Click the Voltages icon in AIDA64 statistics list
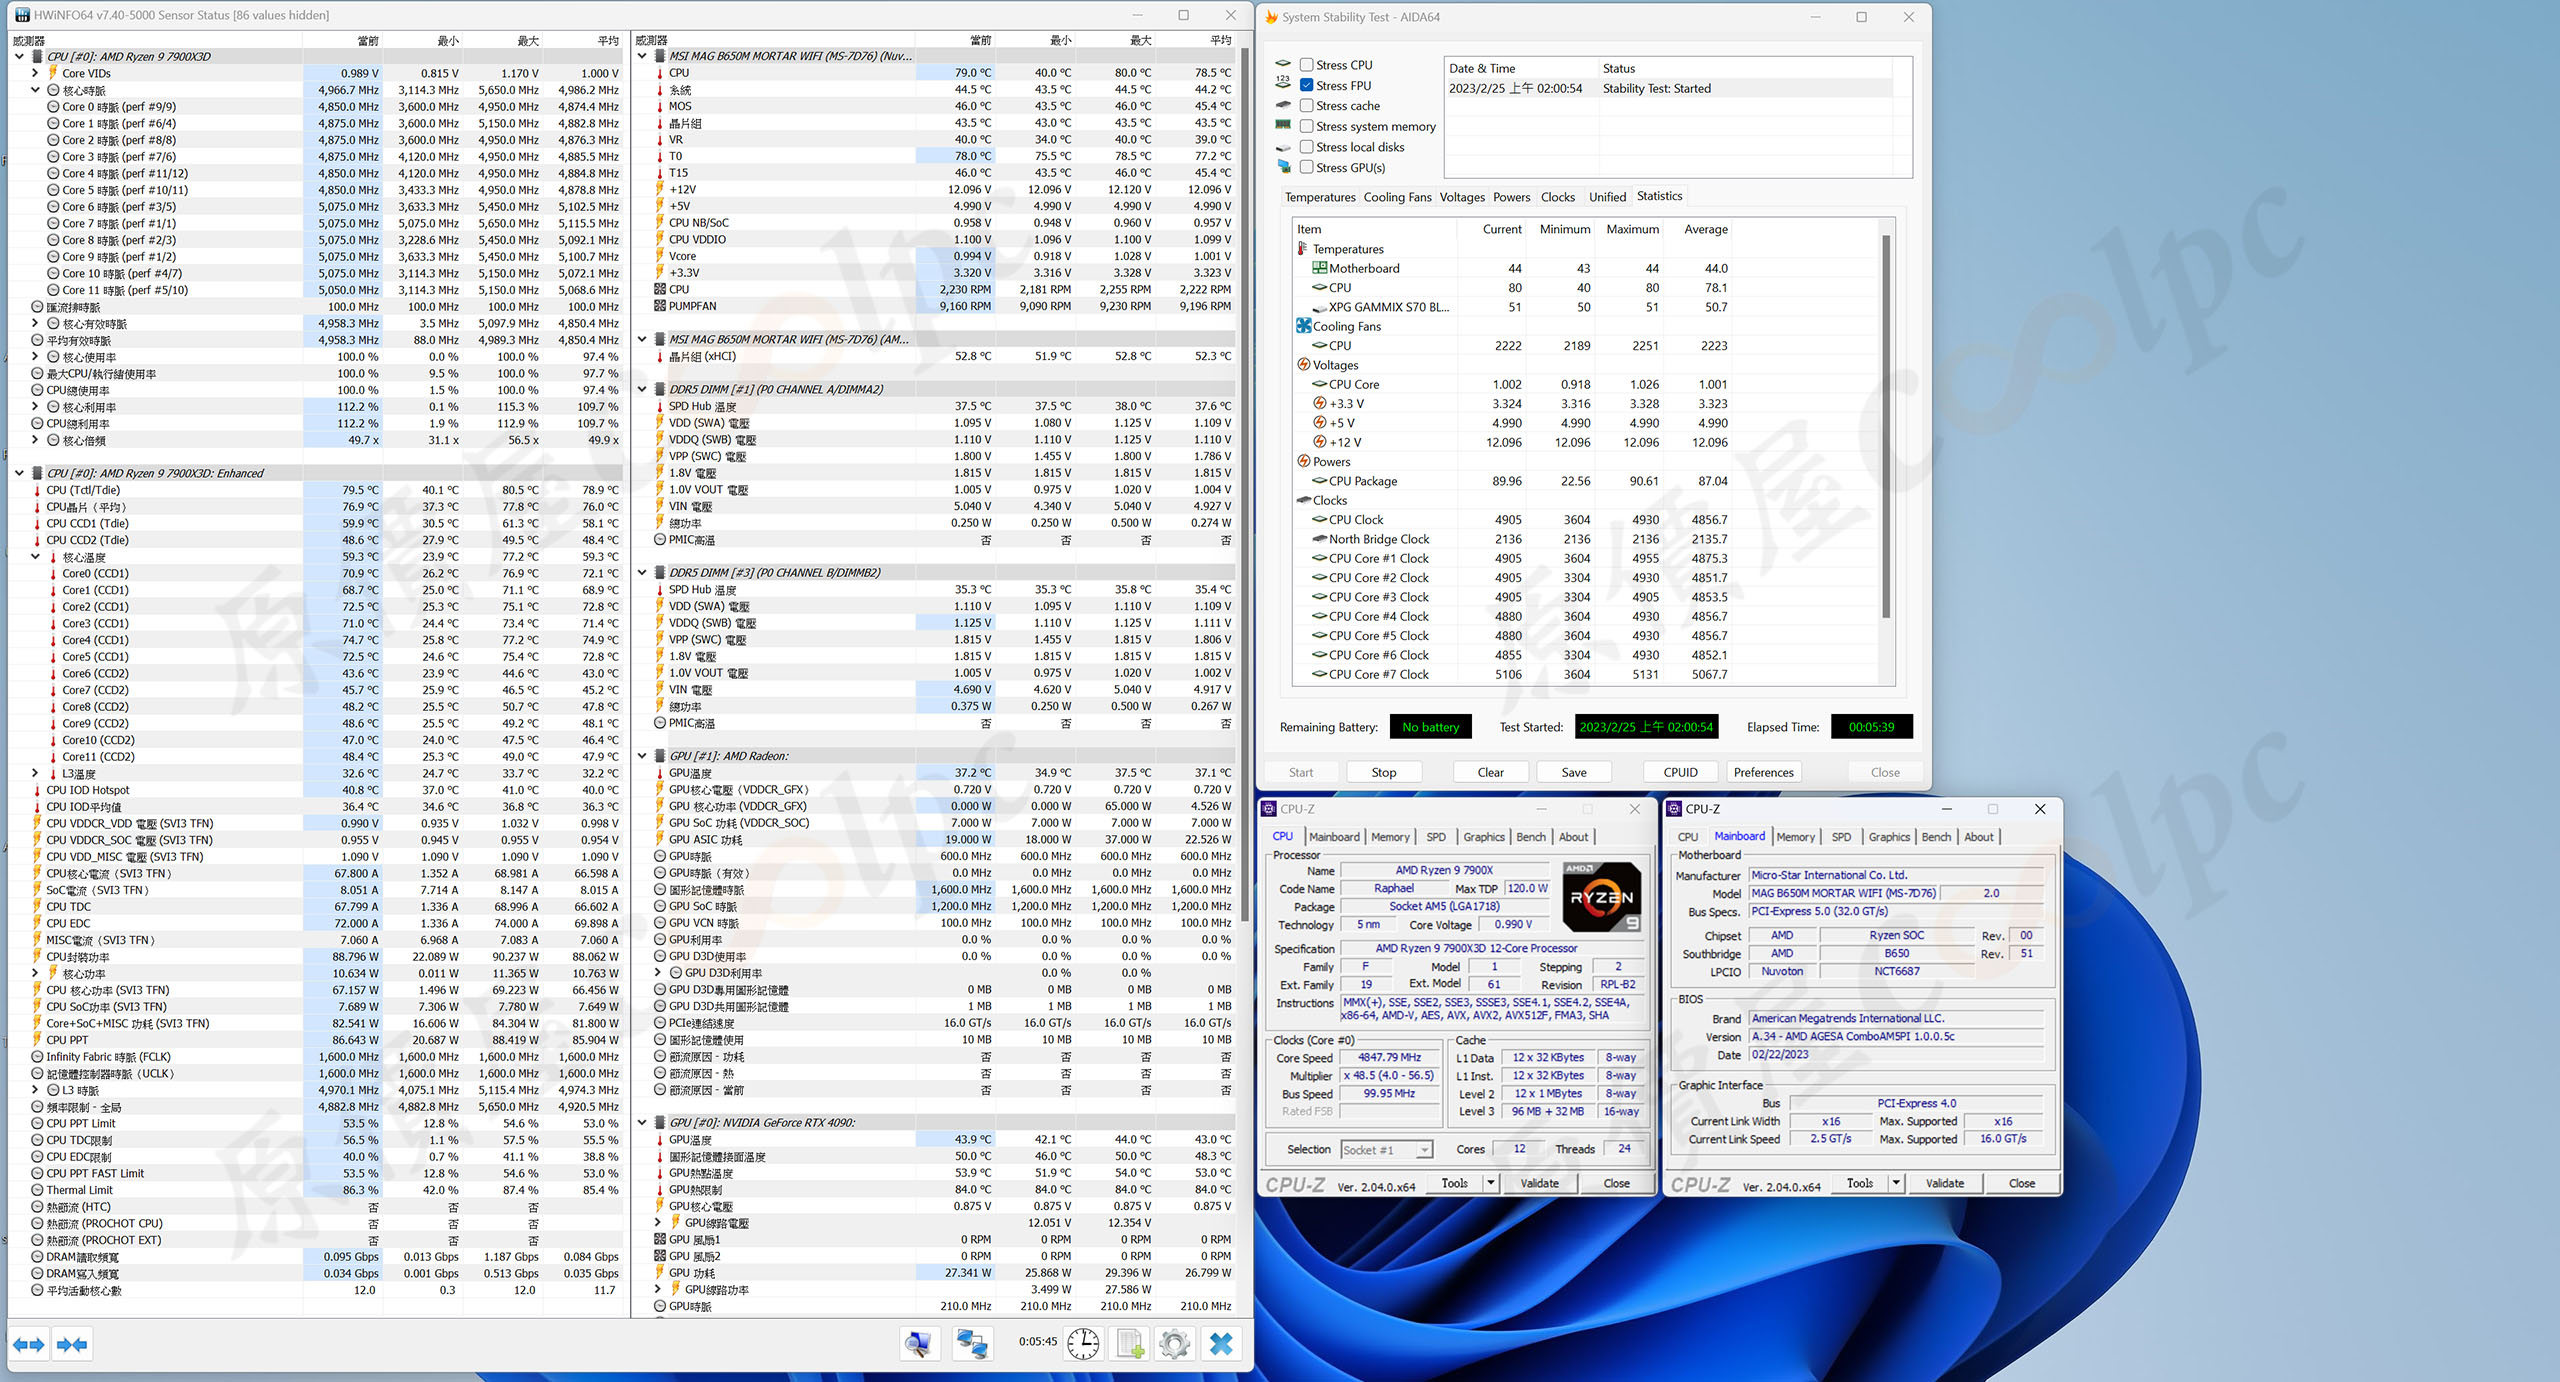 click(1304, 365)
